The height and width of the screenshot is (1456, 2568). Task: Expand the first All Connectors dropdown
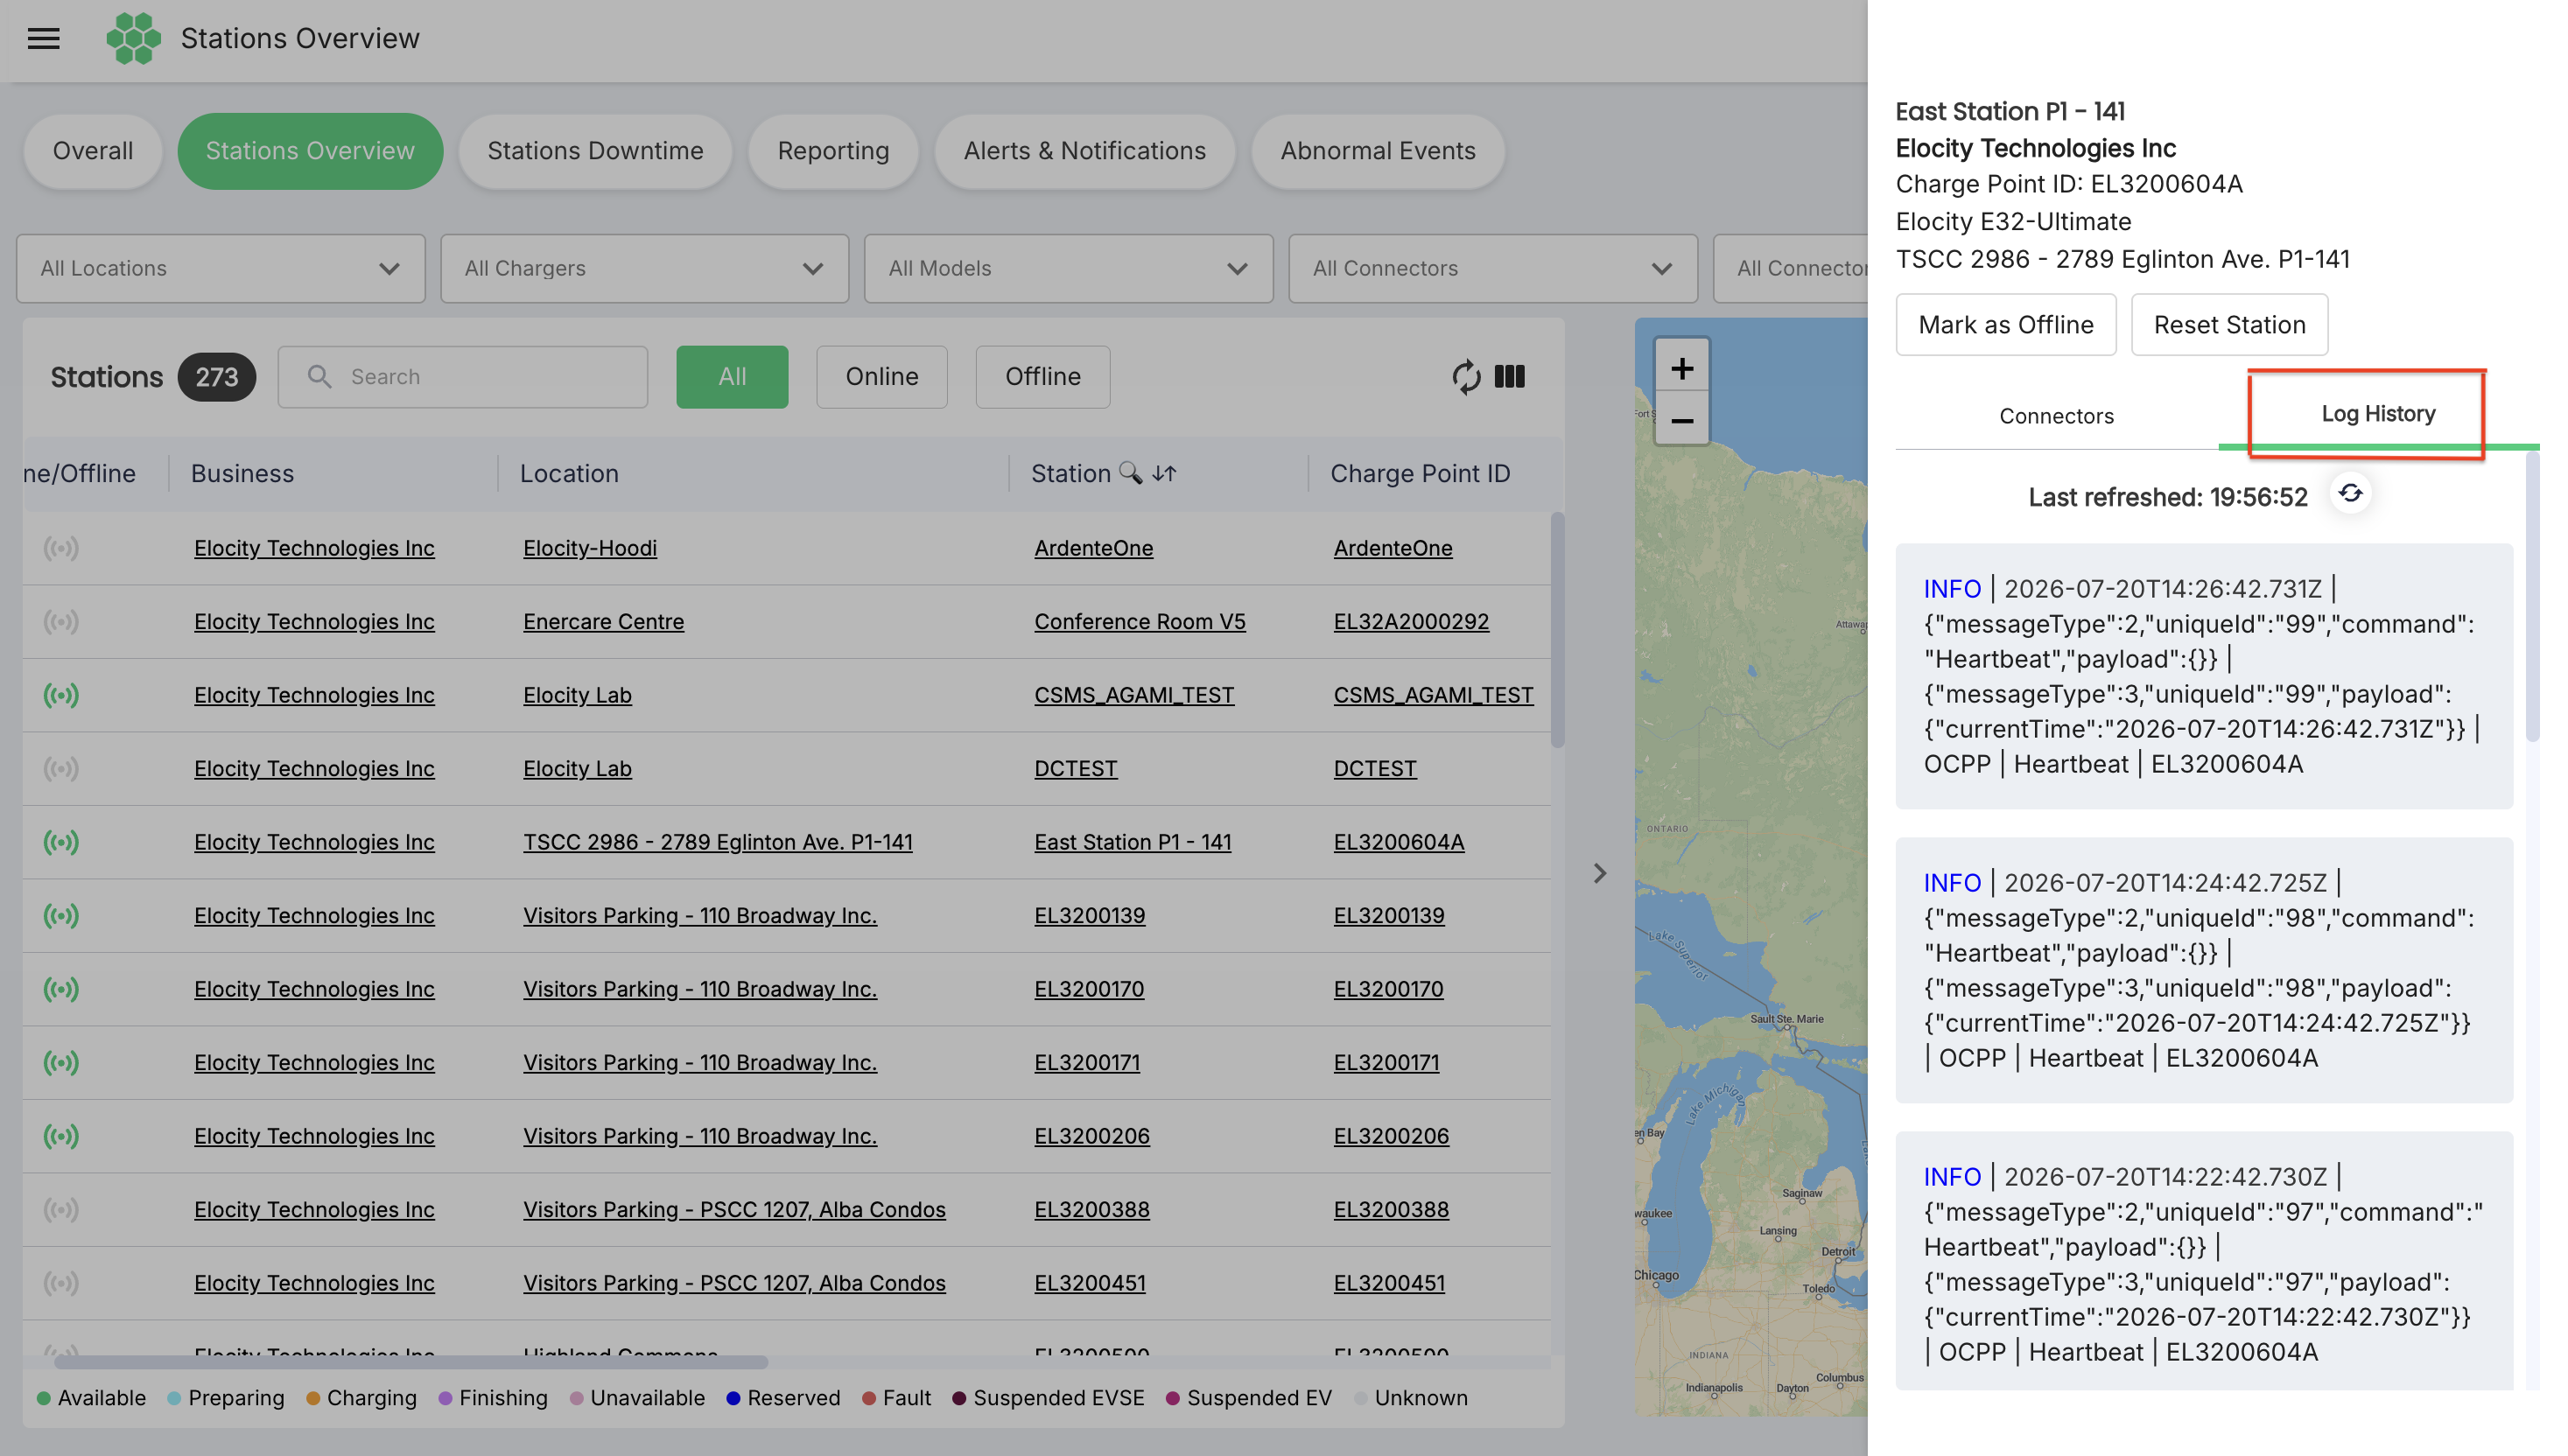[1493, 268]
